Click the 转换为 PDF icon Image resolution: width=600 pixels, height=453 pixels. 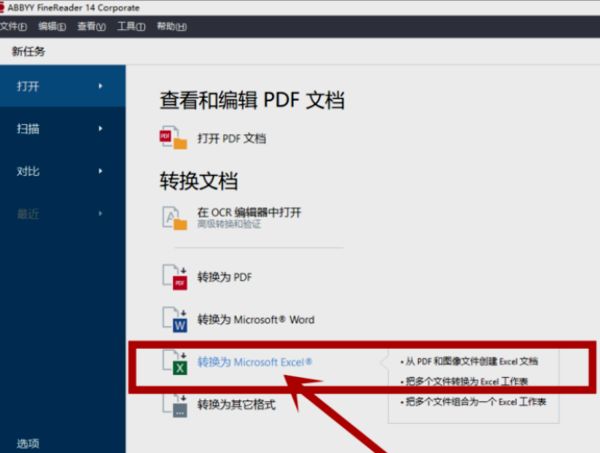click(175, 277)
